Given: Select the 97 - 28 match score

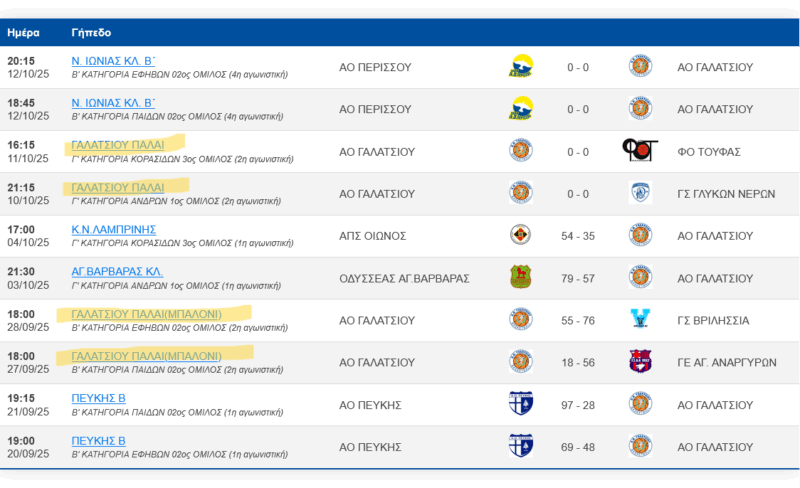Looking at the screenshot, I should 577,404.
